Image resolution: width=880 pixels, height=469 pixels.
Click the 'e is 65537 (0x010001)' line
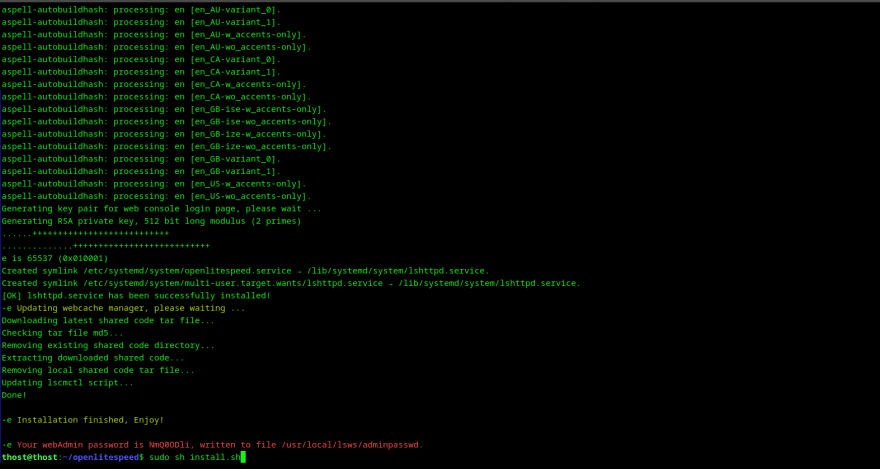tap(55, 258)
